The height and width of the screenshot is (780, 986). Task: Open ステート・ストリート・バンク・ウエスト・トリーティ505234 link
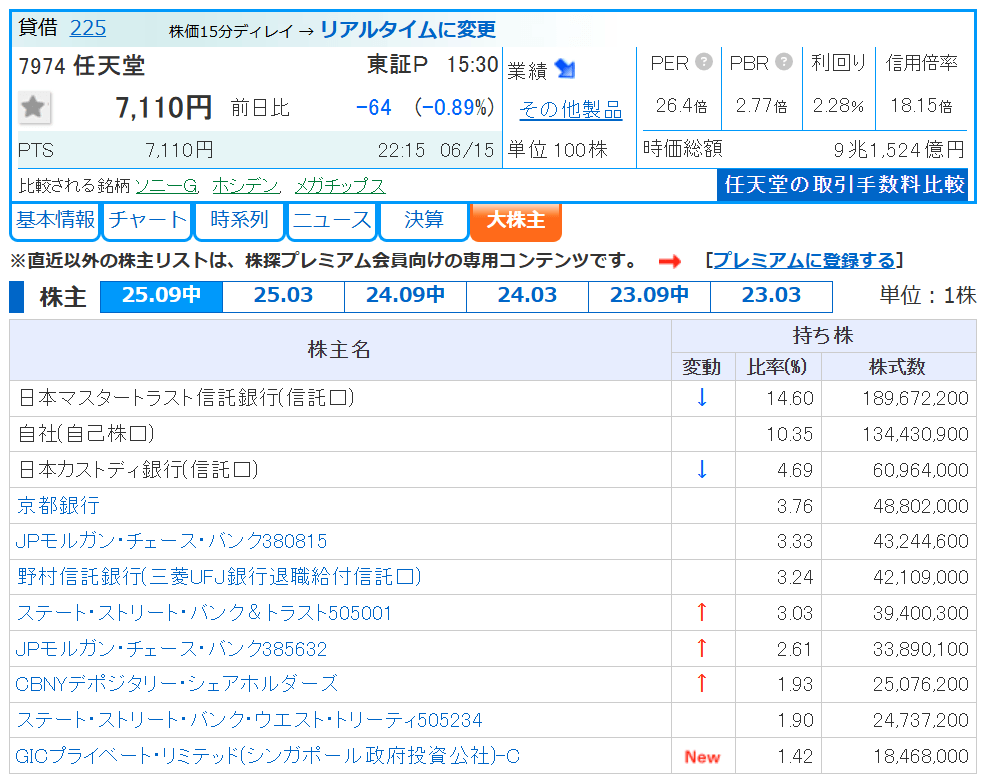(x=249, y=720)
